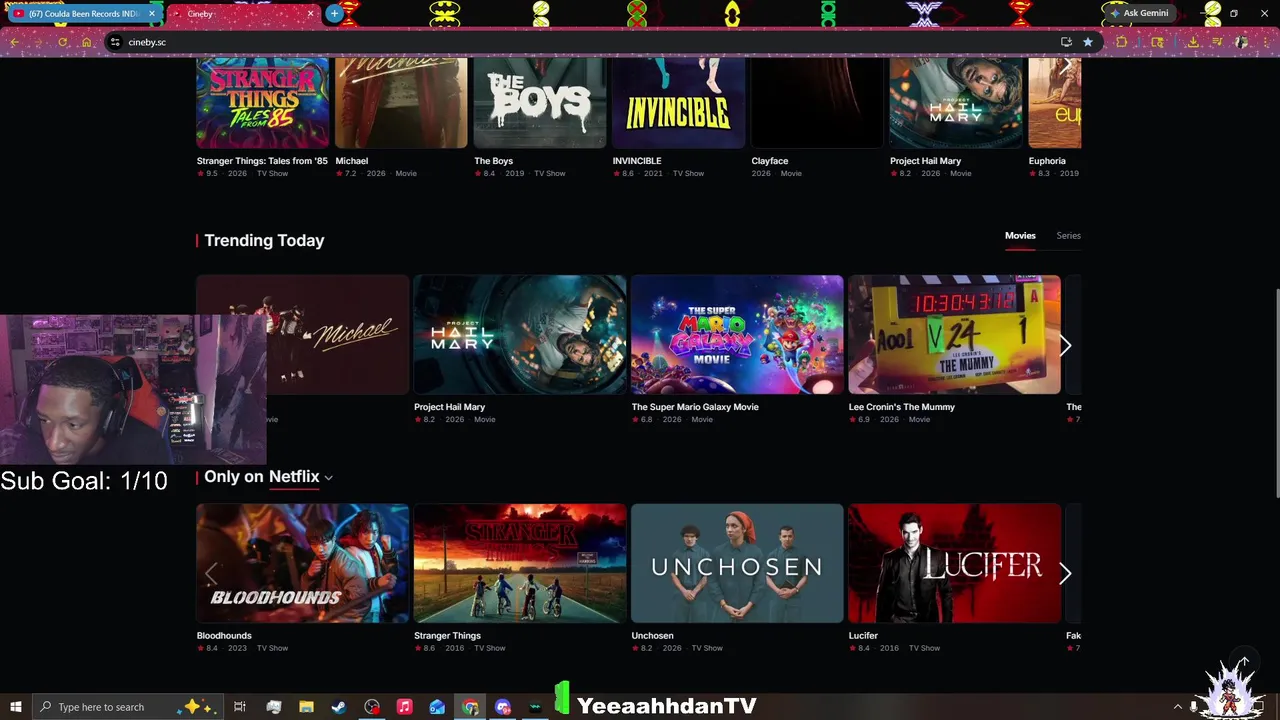Bookmark this page with the star icon
The height and width of the screenshot is (720, 1280).
tap(1088, 42)
